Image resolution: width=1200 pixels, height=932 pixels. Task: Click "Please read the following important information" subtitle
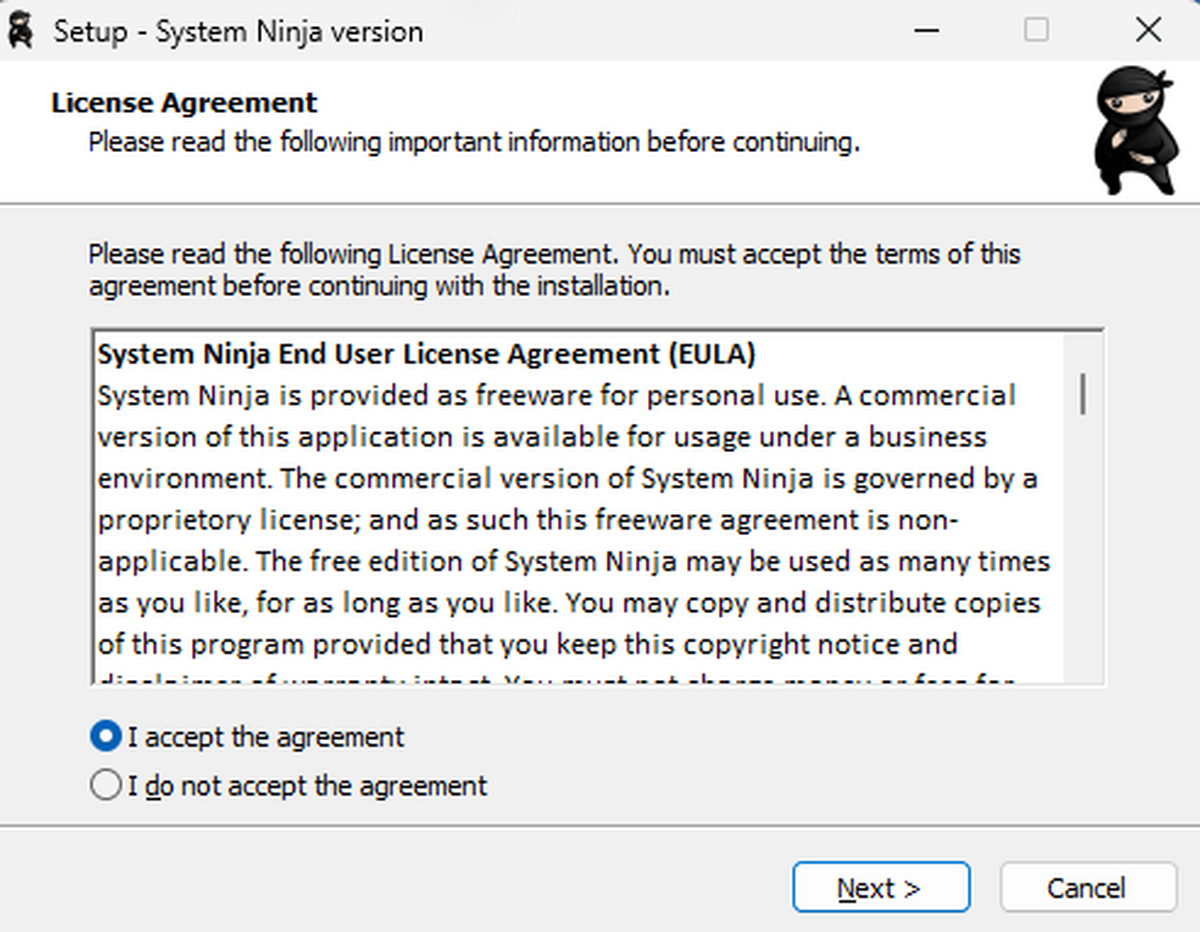pyautogui.click(x=474, y=142)
